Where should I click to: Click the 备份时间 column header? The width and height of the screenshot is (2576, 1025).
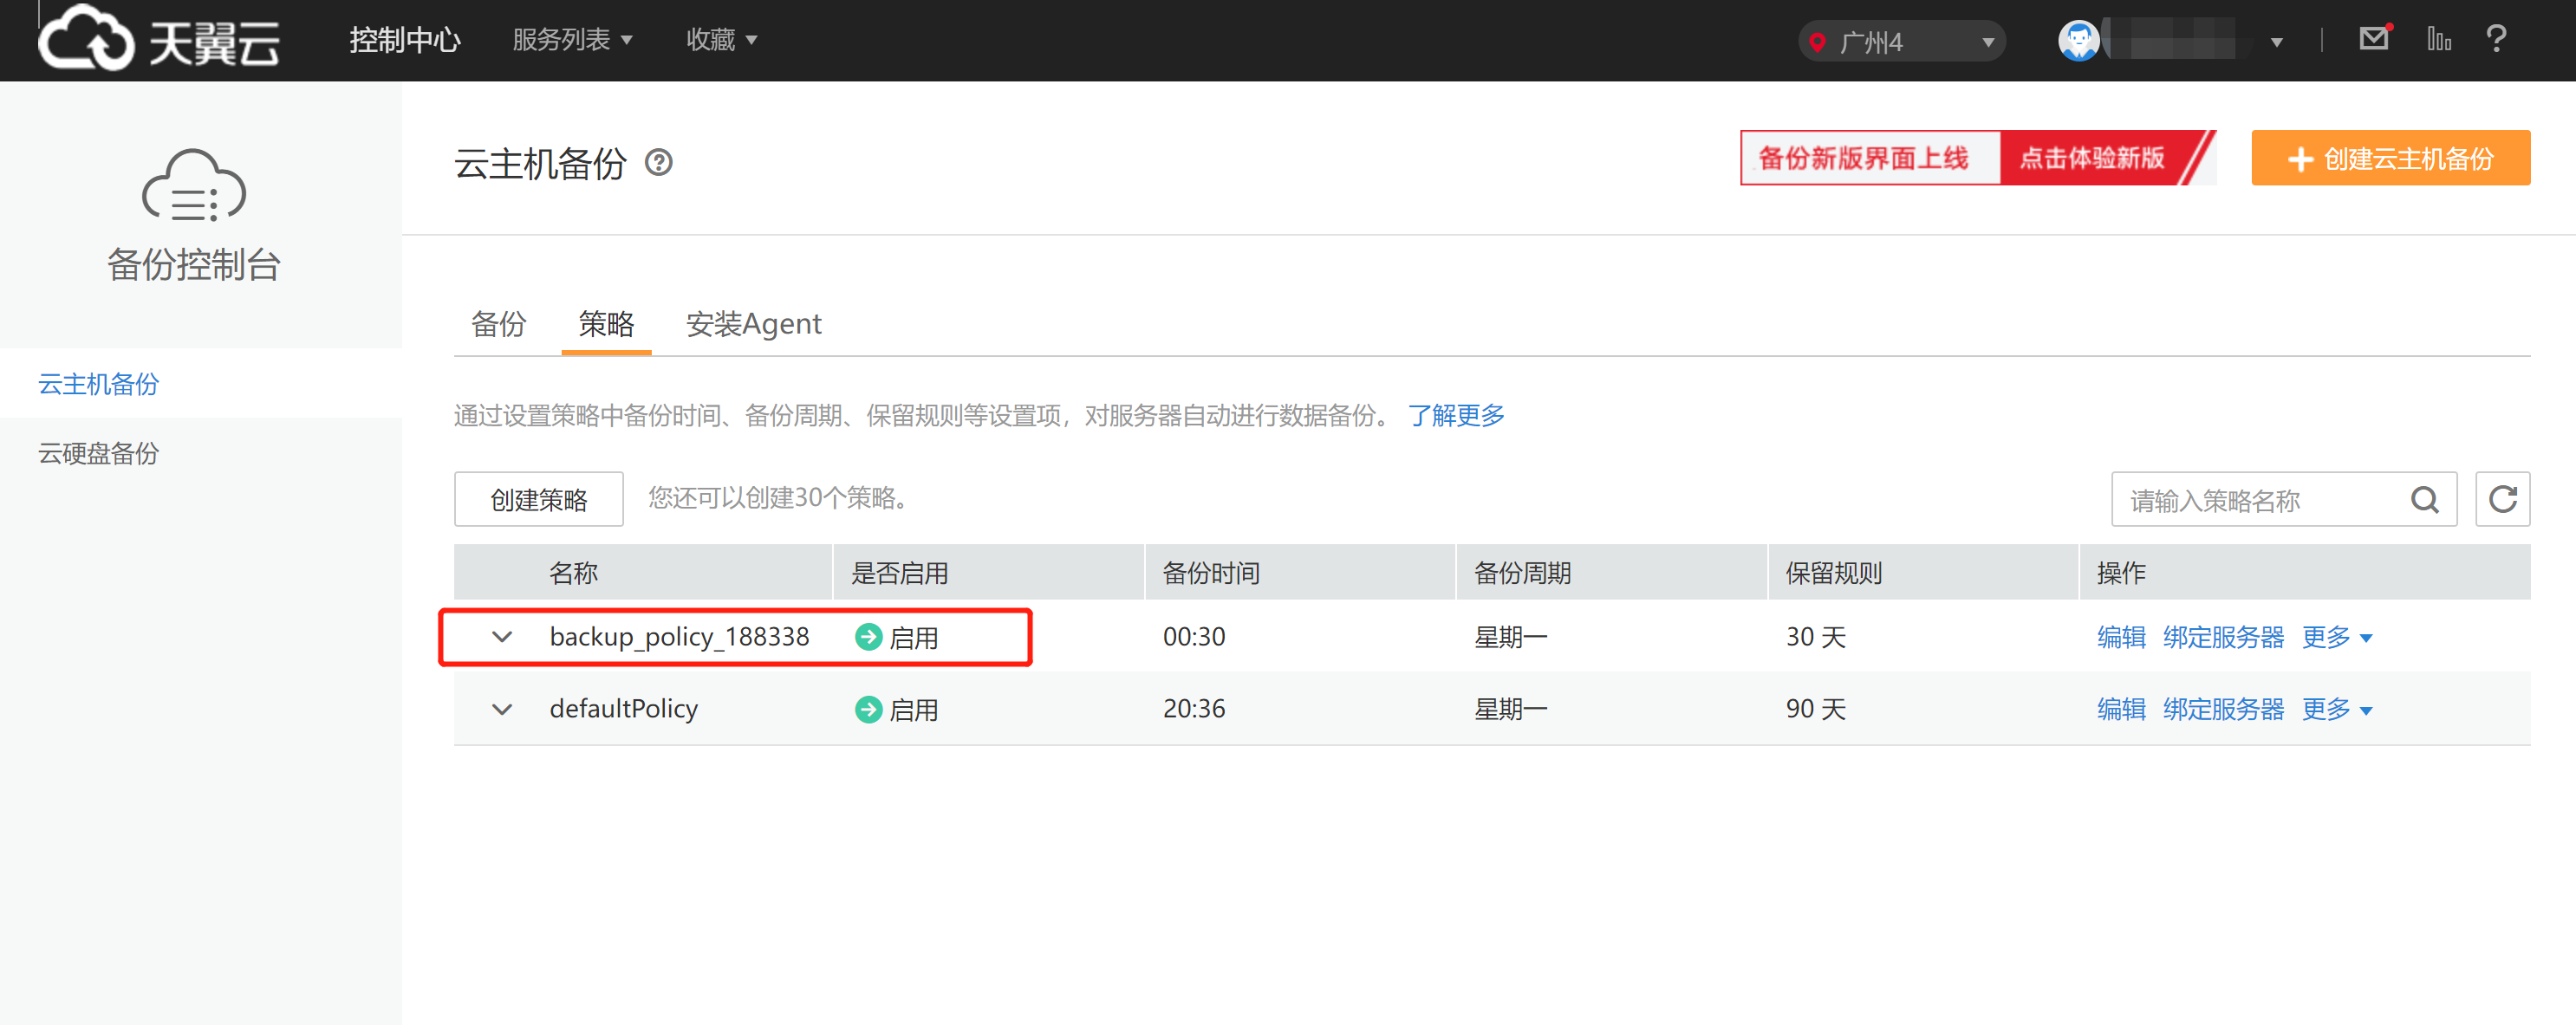[1211, 573]
